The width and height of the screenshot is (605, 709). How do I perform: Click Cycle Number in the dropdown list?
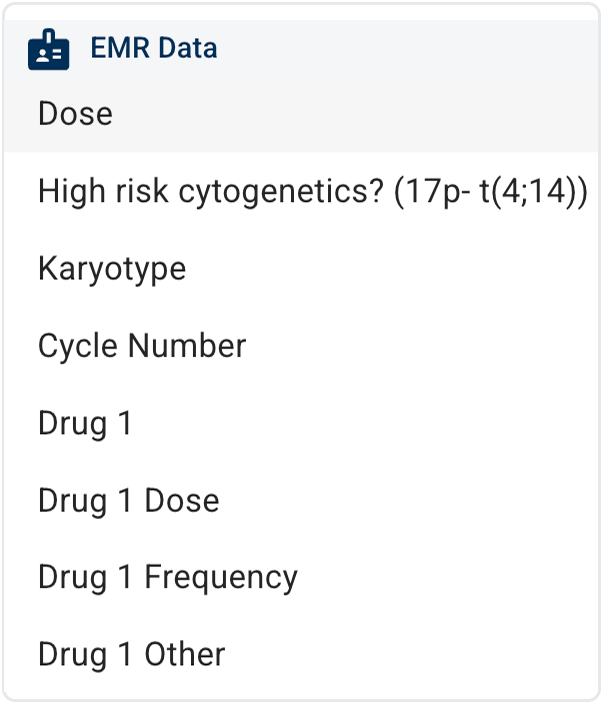(142, 346)
